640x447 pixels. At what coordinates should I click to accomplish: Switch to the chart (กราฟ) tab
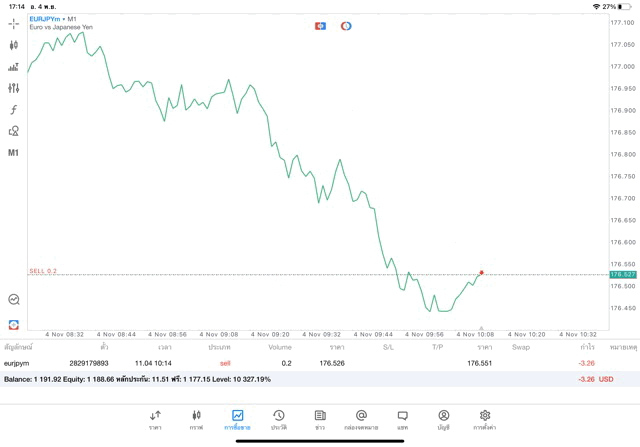click(x=196, y=419)
